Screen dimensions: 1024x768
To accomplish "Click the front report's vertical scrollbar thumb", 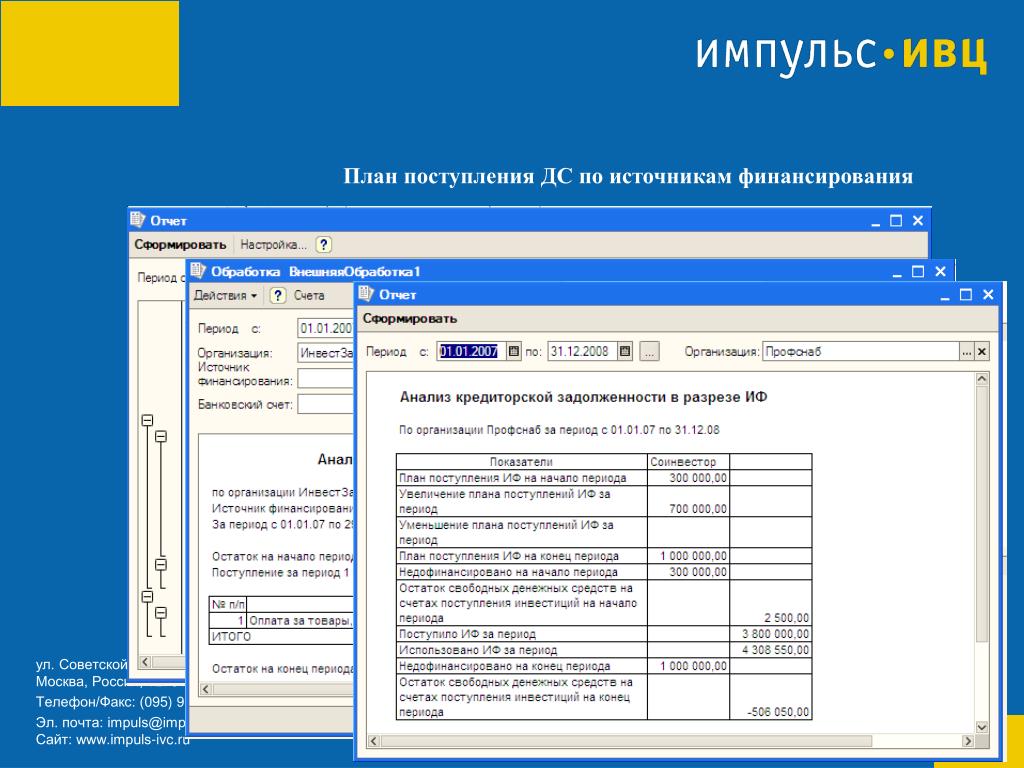I will (982, 513).
